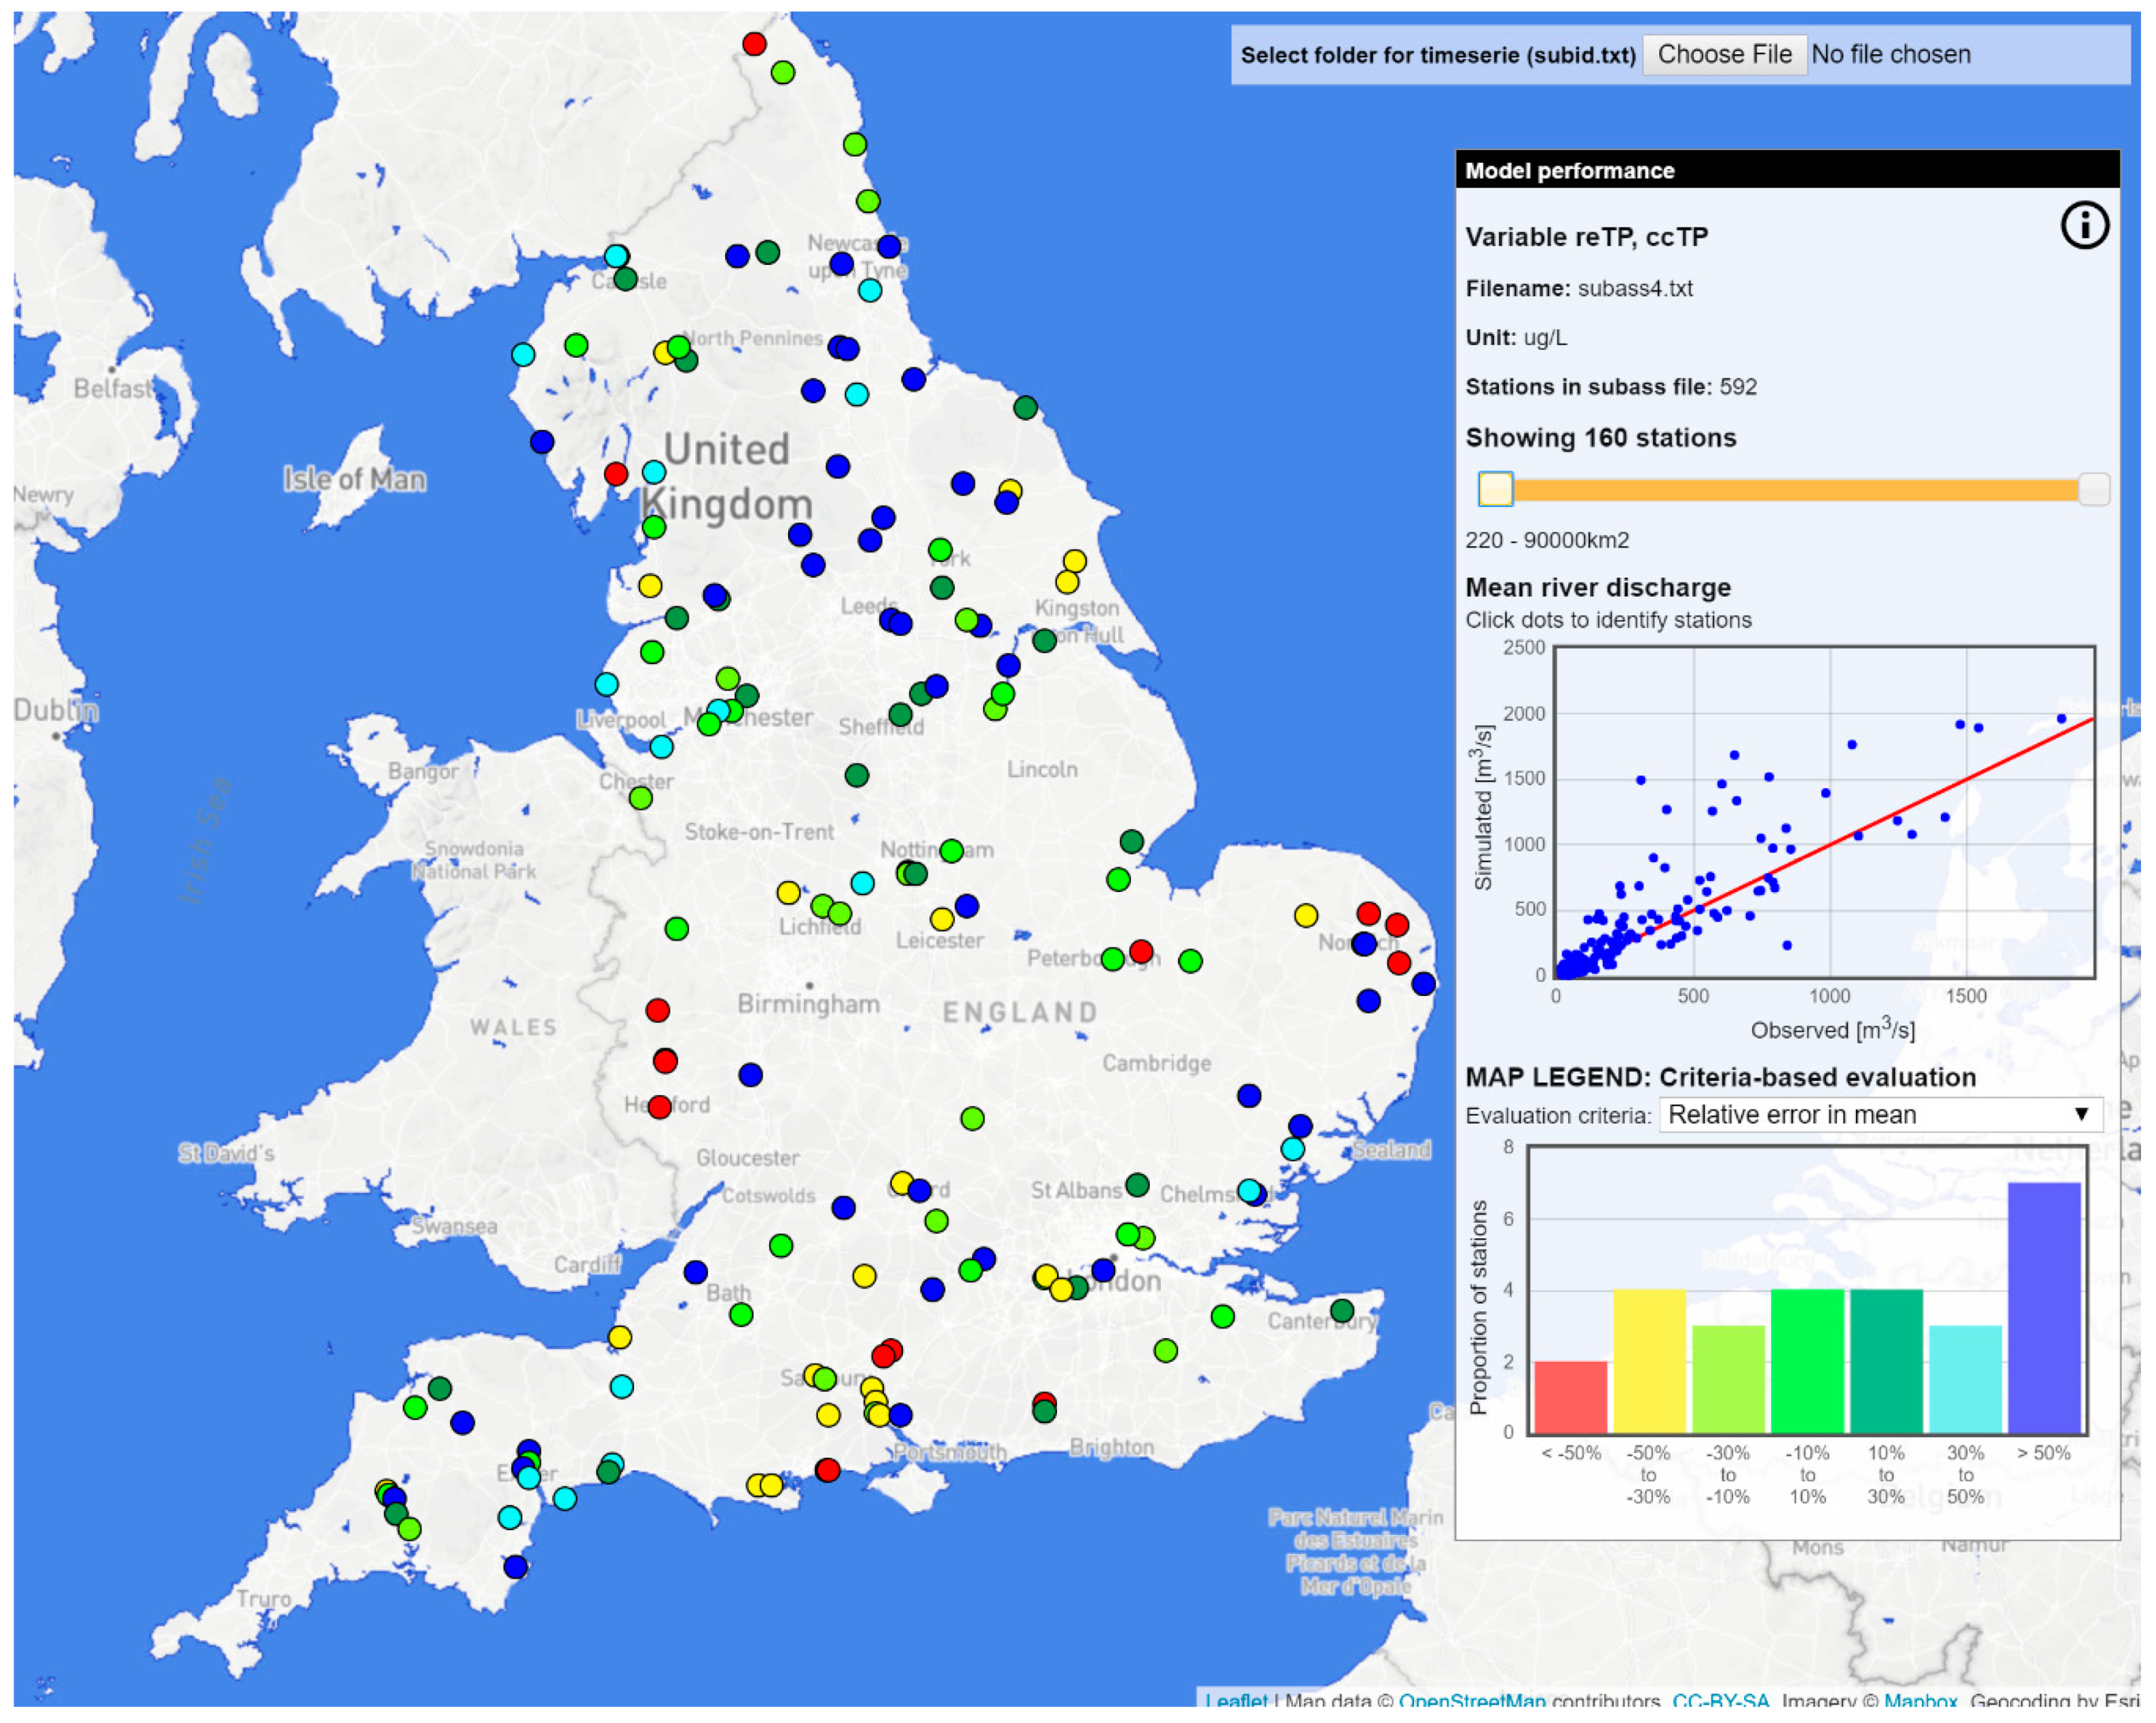The image size is (2156, 1723).
Task: Click the blue marker at Devon's southern tip
Action: [515, 1566]
